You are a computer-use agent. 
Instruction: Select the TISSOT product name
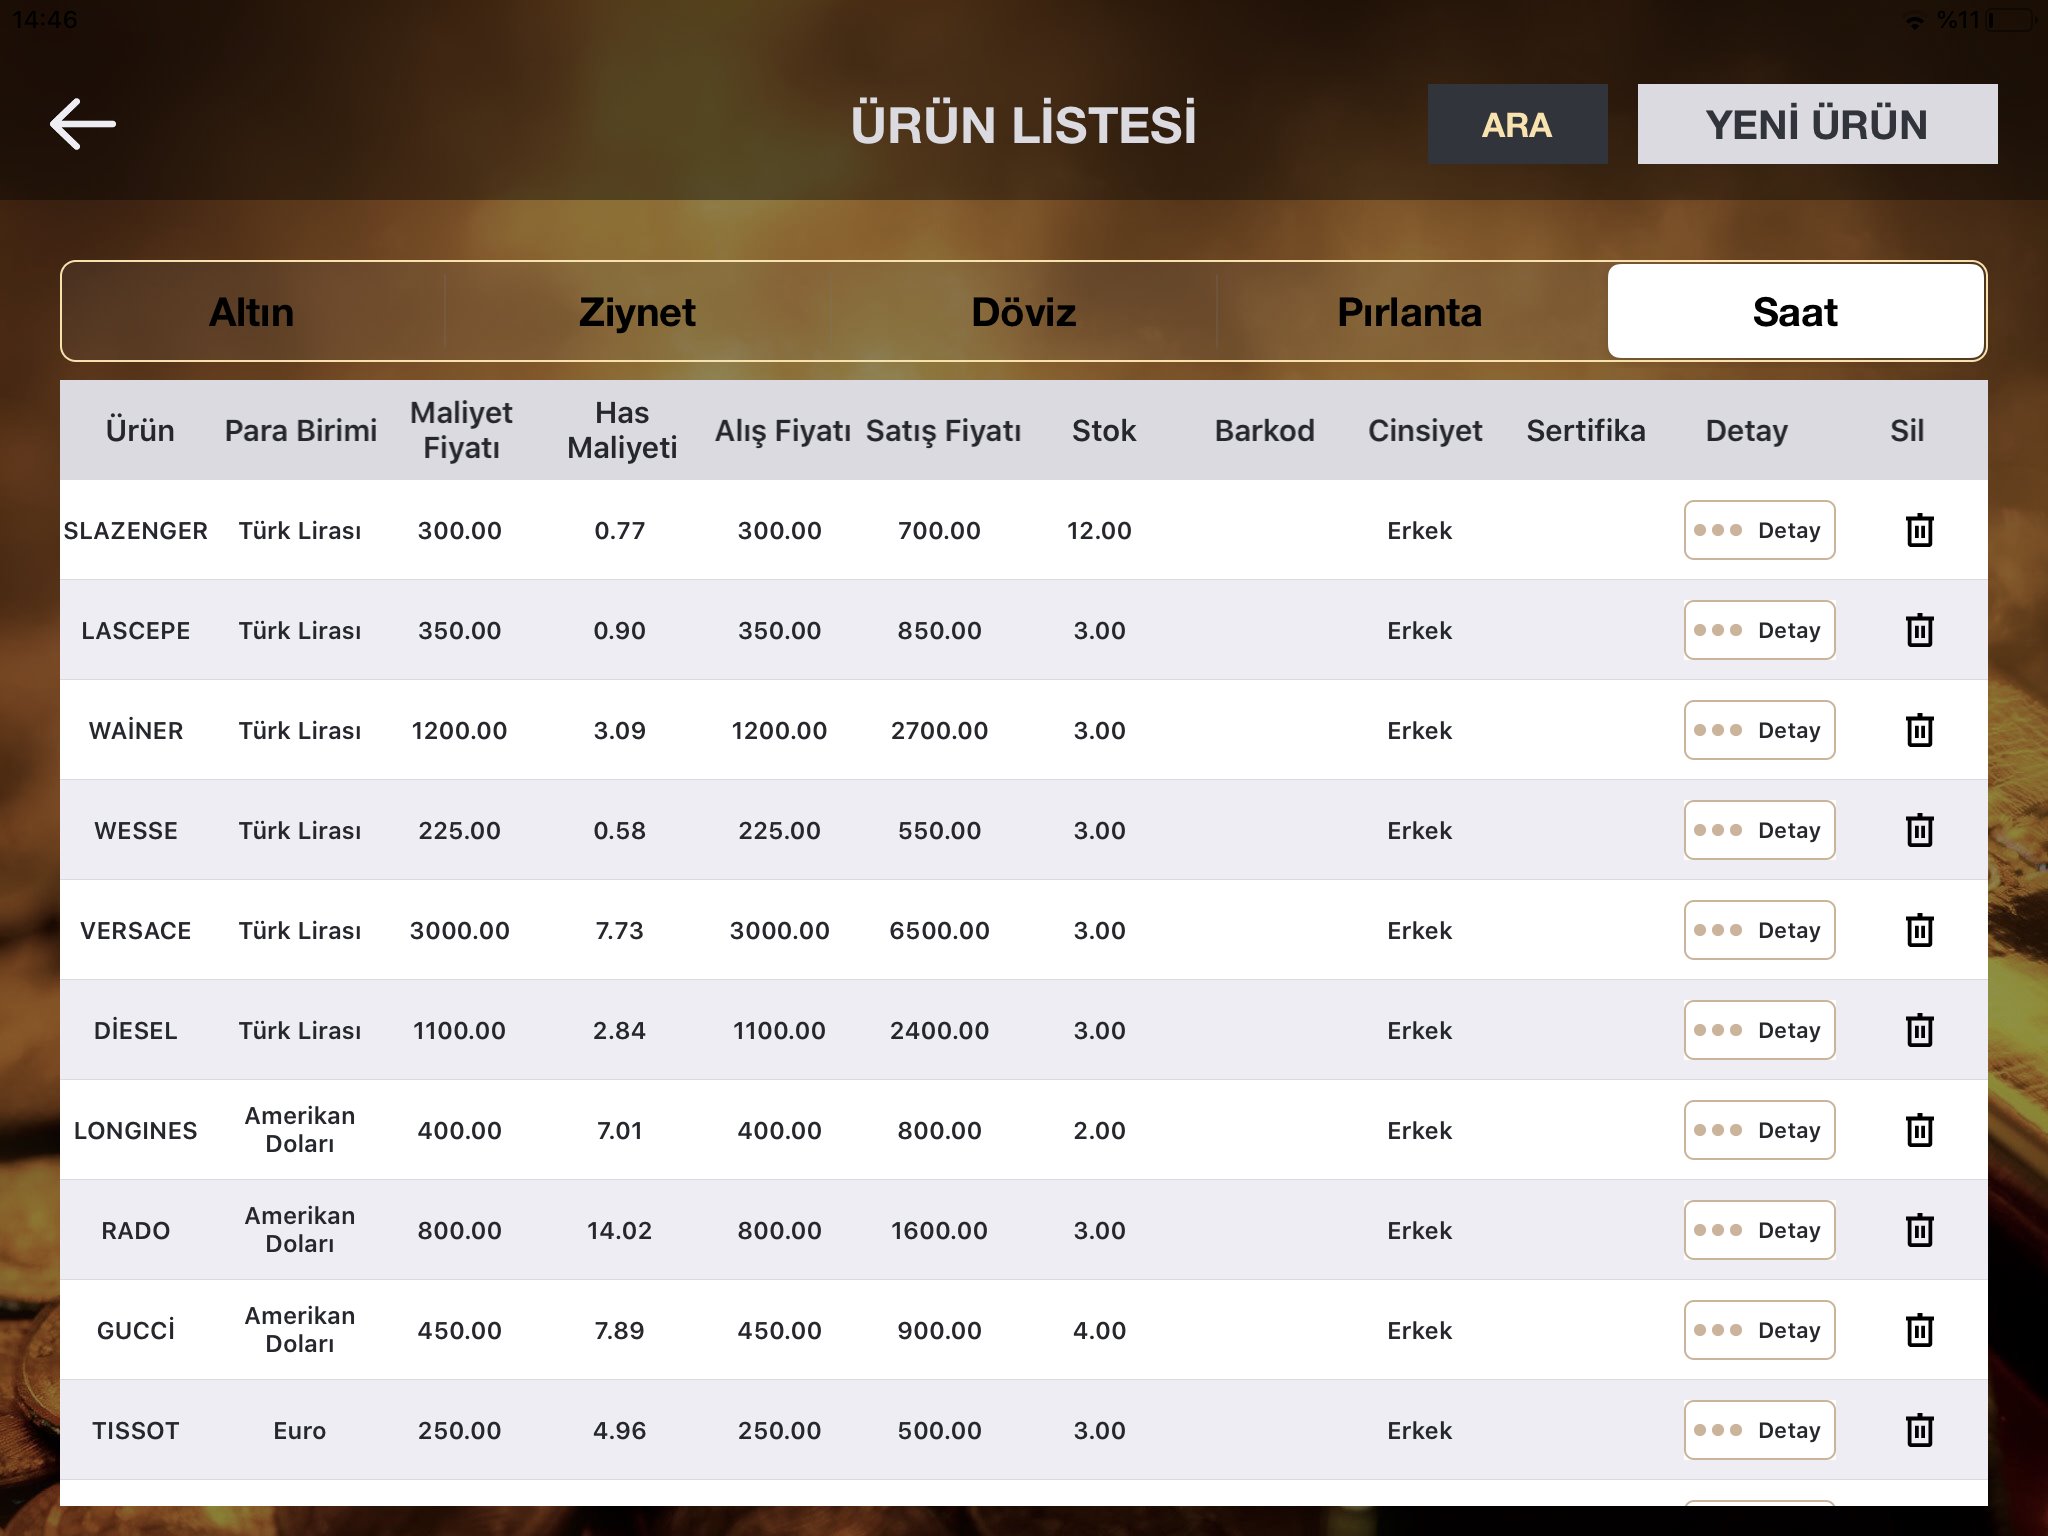pos(136,1430)
